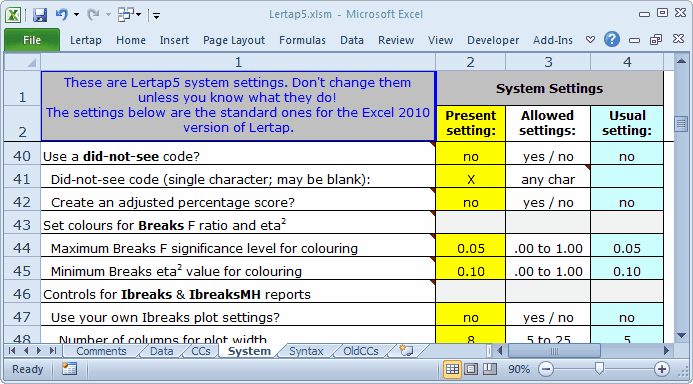This screenshot has width=693, height=384.
Task: Click the Excel application icon
Action: [13, 15]
